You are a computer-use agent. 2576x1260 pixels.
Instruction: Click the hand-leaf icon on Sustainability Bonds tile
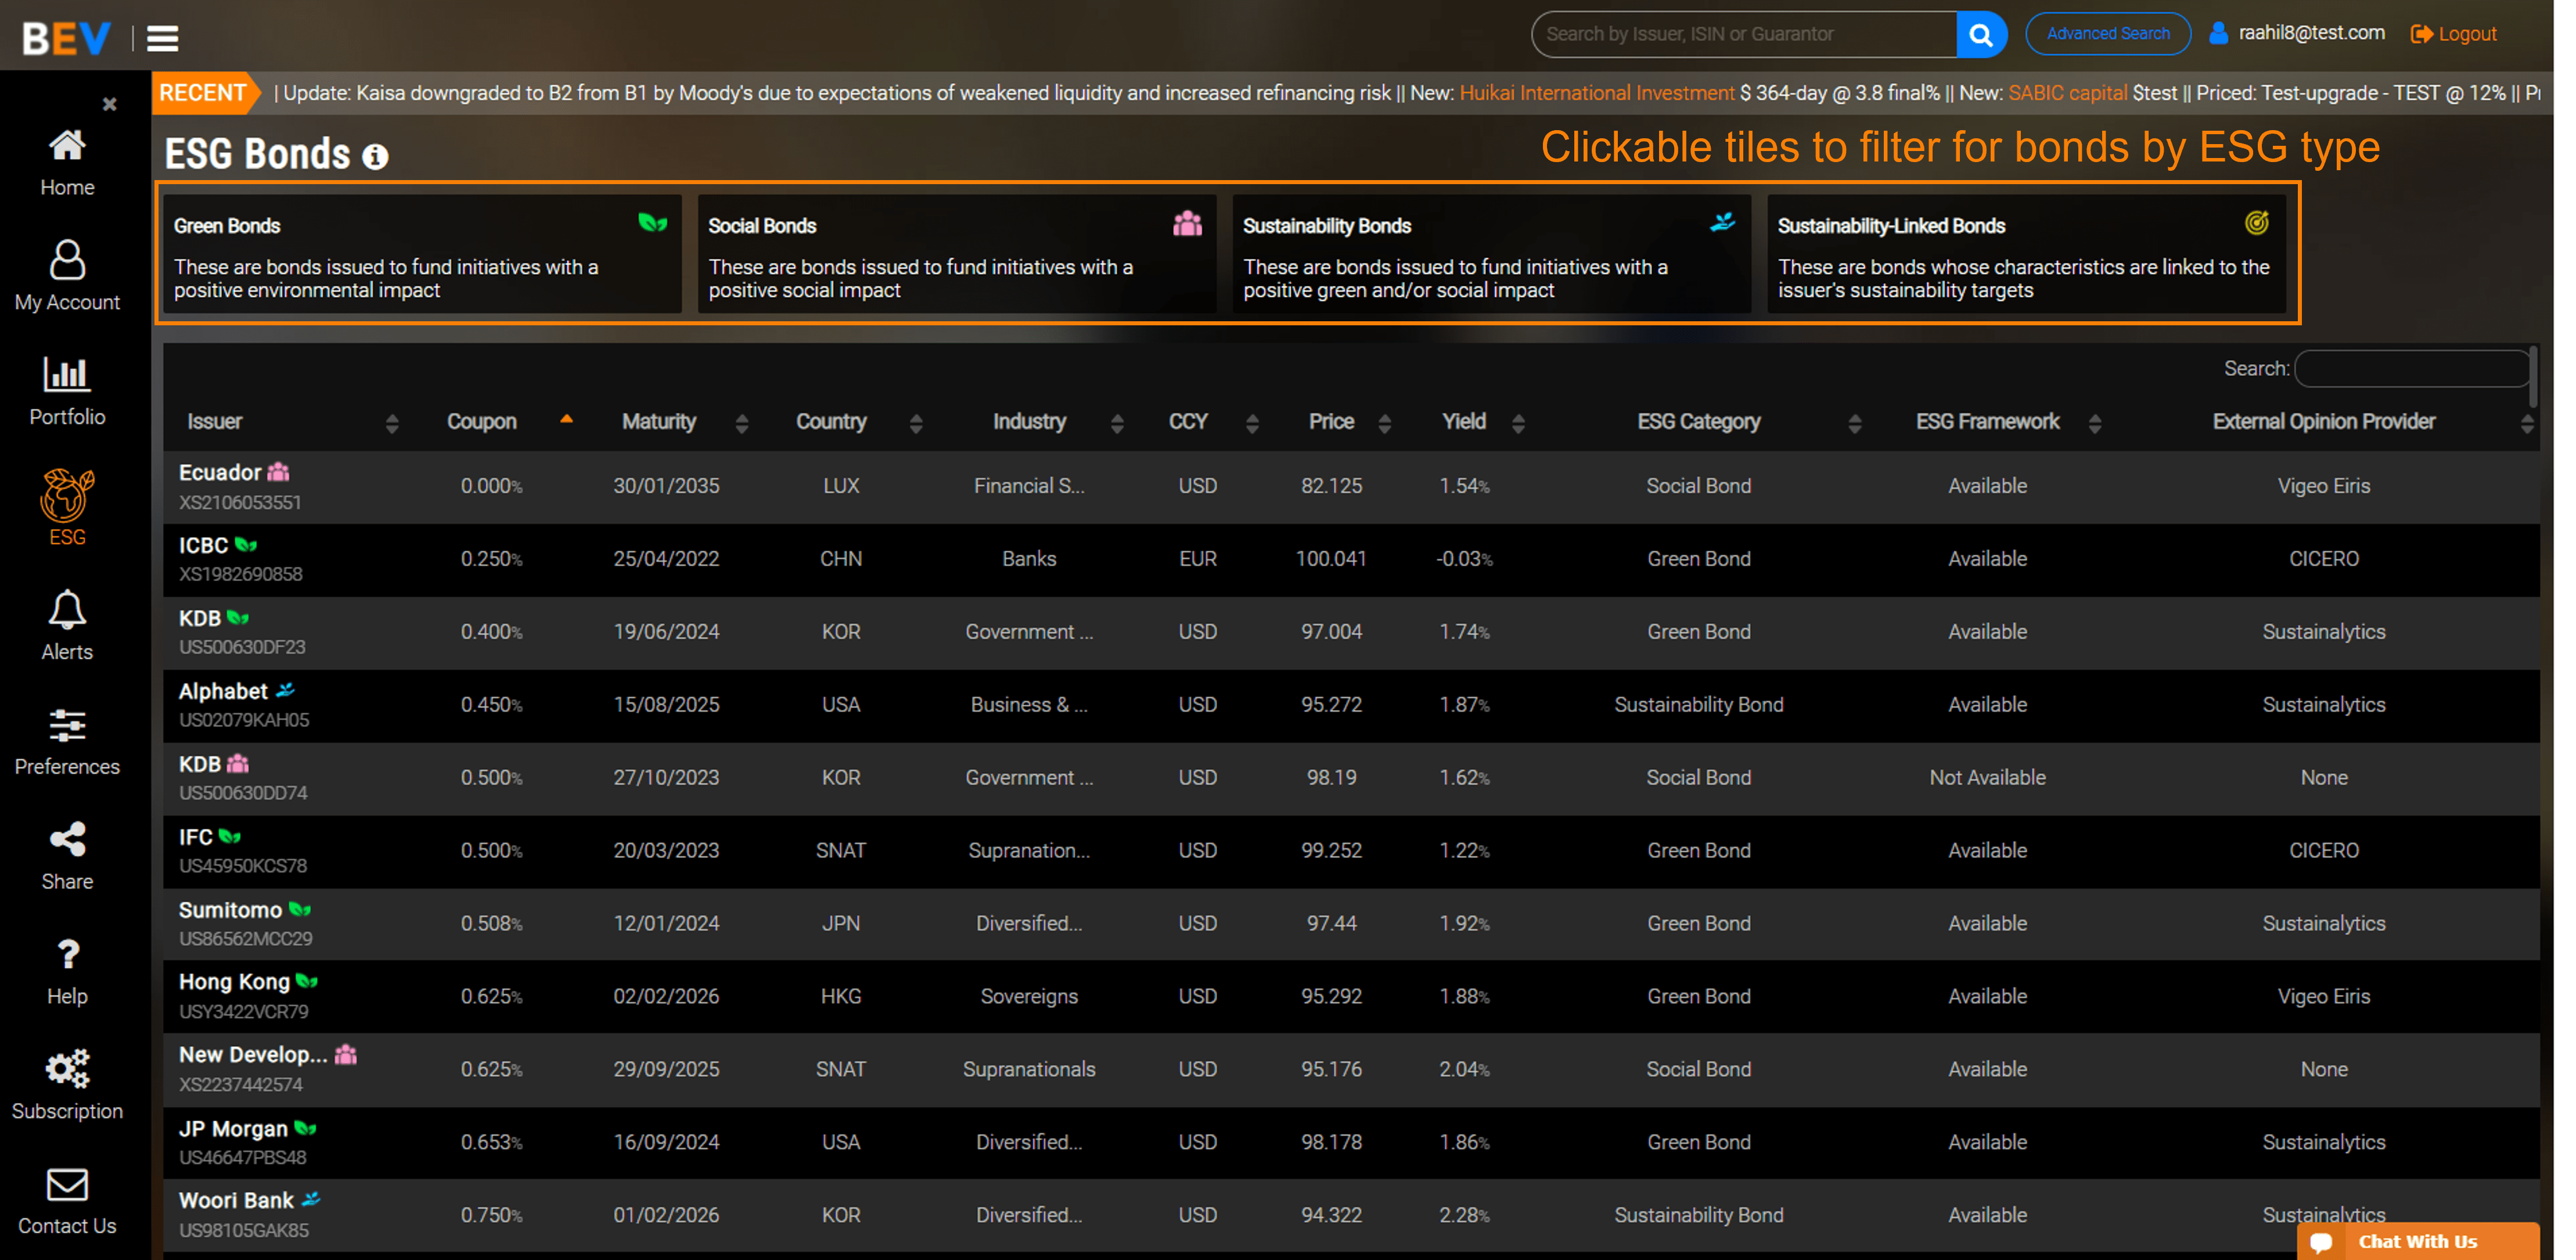pyautogui.click(x=1722, y=222)
